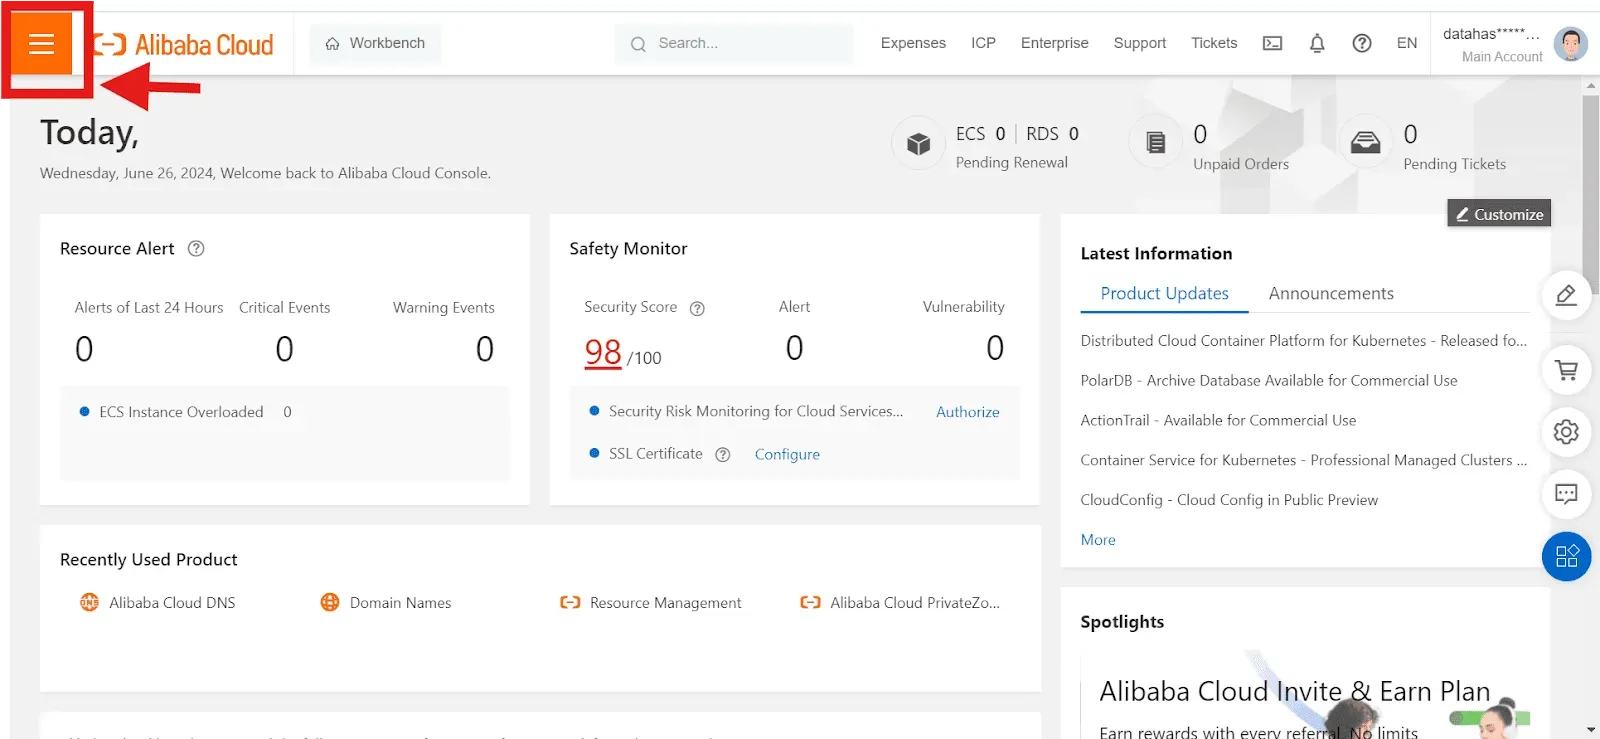The width and height of the screenshot is (1600, 739).
Task: Click the Domain Names globe icon
Action: pos(329,602)
